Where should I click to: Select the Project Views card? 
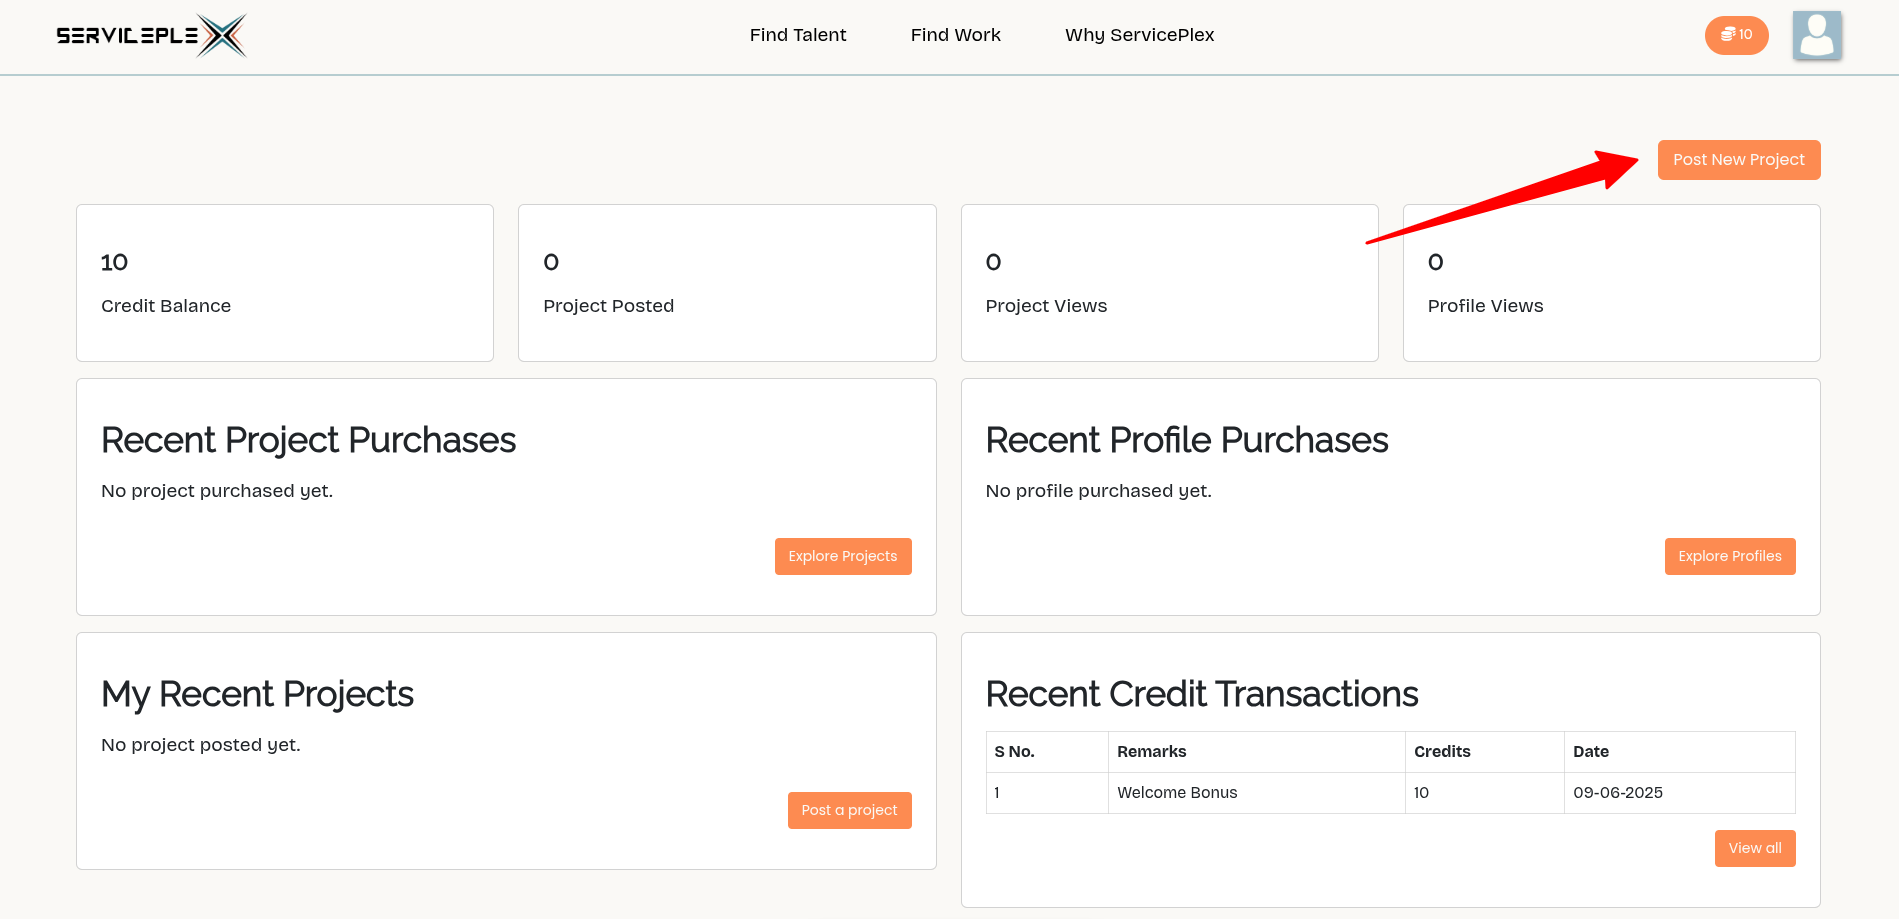click(x=1169, y=283)
